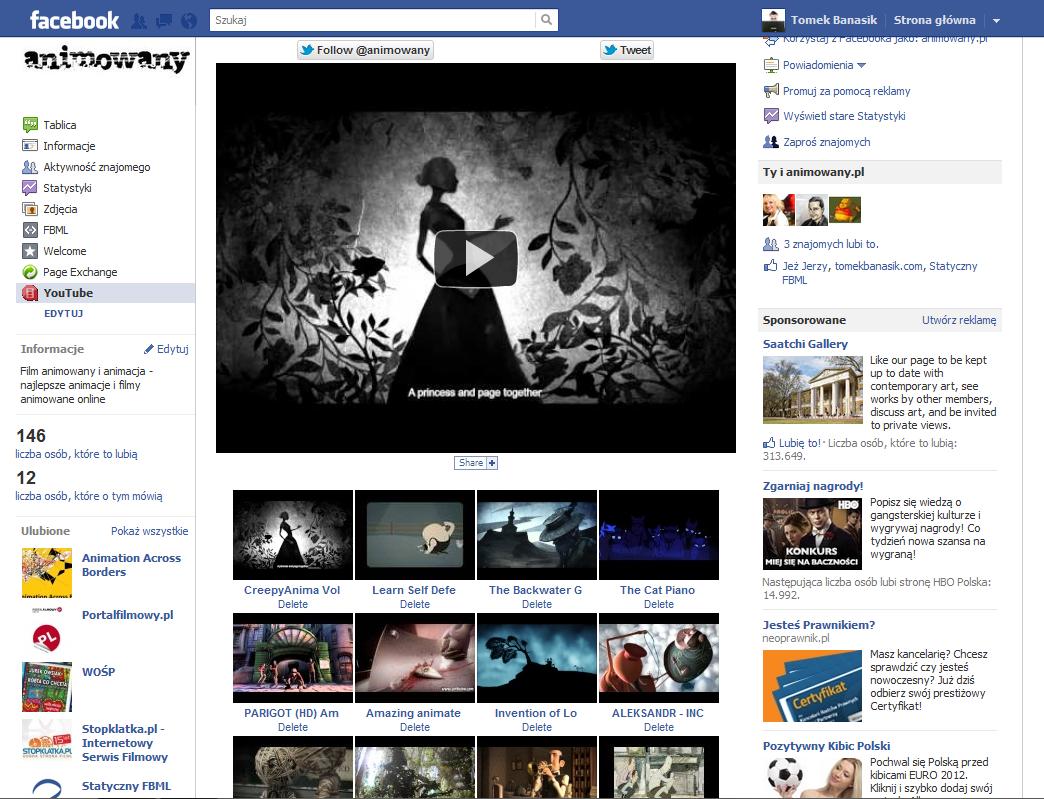Delete the Invention of Lo video
This screenshot has height=799, width=1044.
[537, 727]
